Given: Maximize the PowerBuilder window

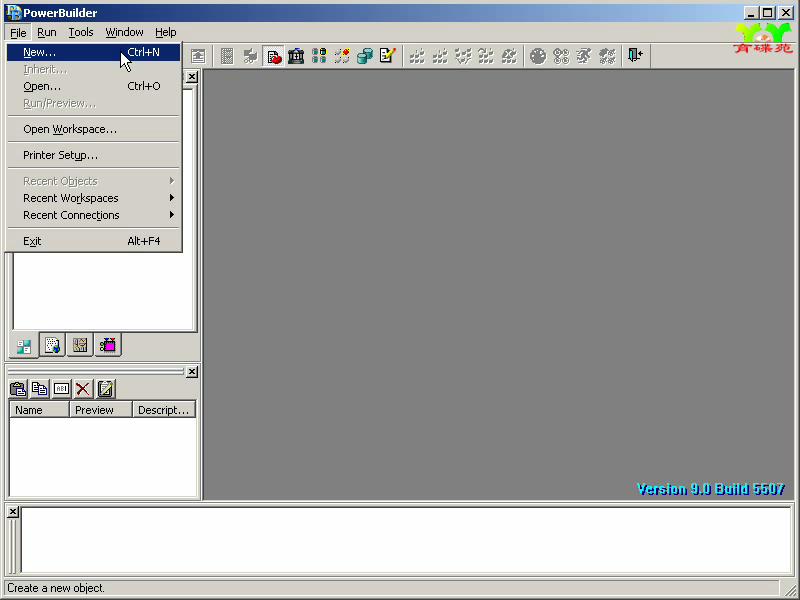Looking at the screenshot, I should [x=767, y=13].
